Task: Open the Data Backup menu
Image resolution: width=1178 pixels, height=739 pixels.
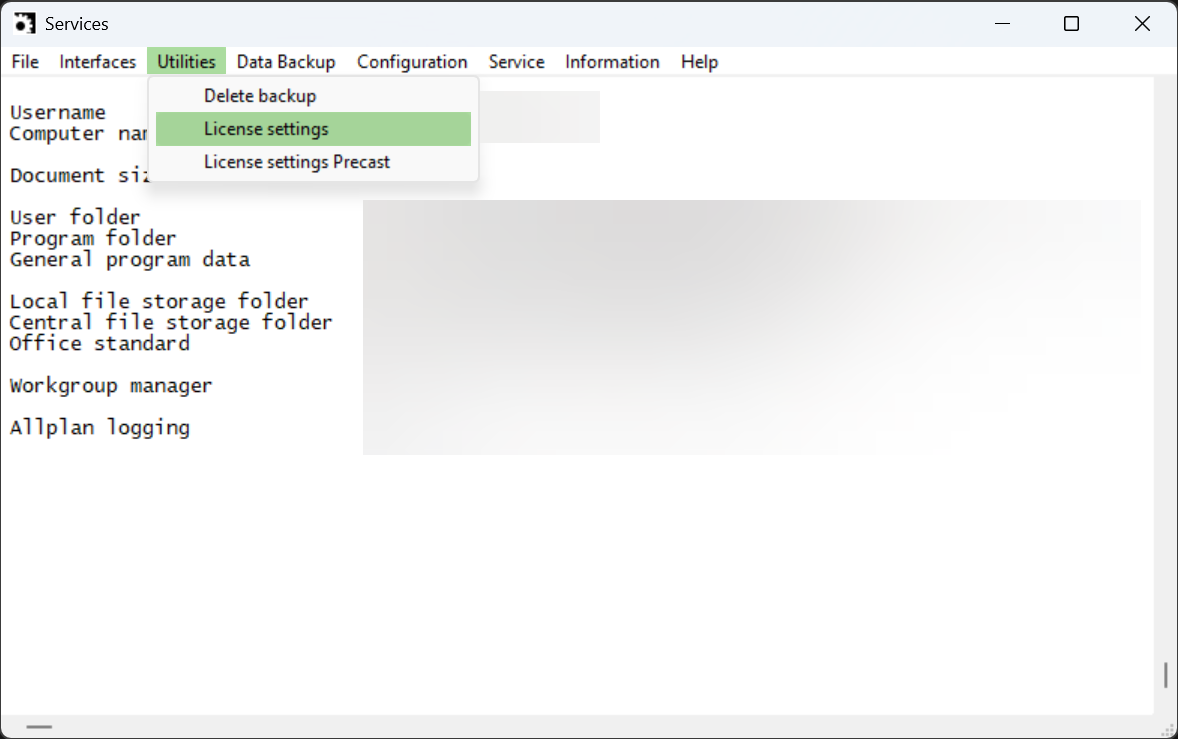Action: point(286,62)
